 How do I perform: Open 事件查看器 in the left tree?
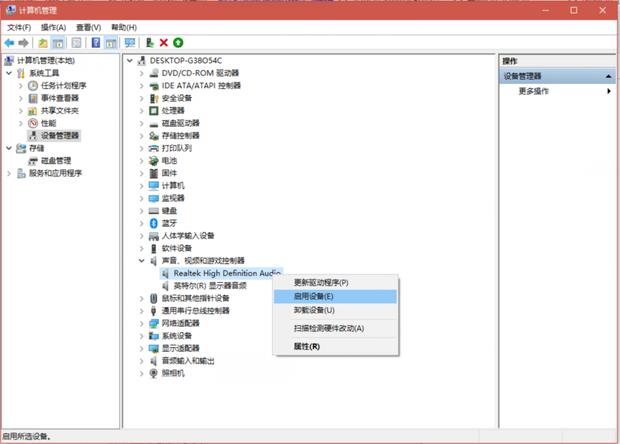tap(60, 98)
